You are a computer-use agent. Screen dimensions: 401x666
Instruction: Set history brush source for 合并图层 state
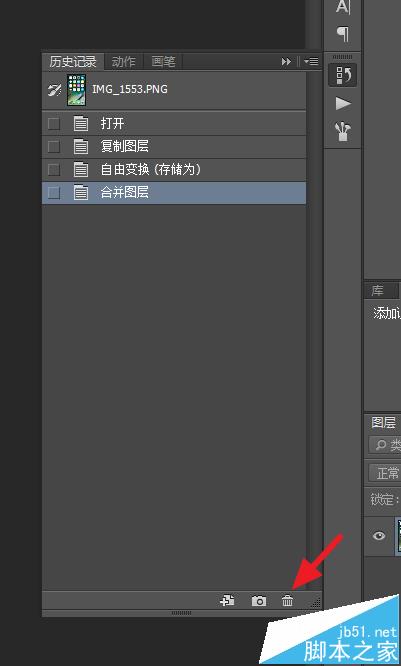click(54, 193)
